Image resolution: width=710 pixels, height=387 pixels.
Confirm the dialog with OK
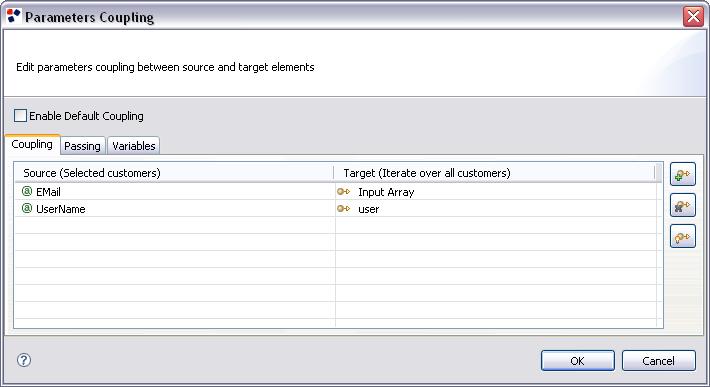point(577,361)
